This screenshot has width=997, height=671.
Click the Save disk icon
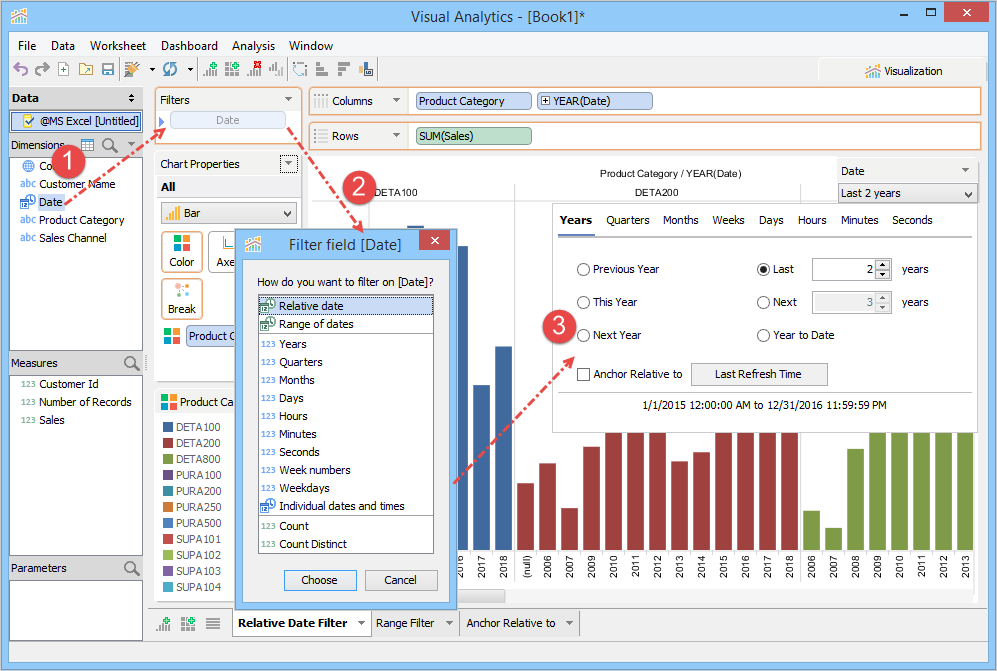point(108,69)
